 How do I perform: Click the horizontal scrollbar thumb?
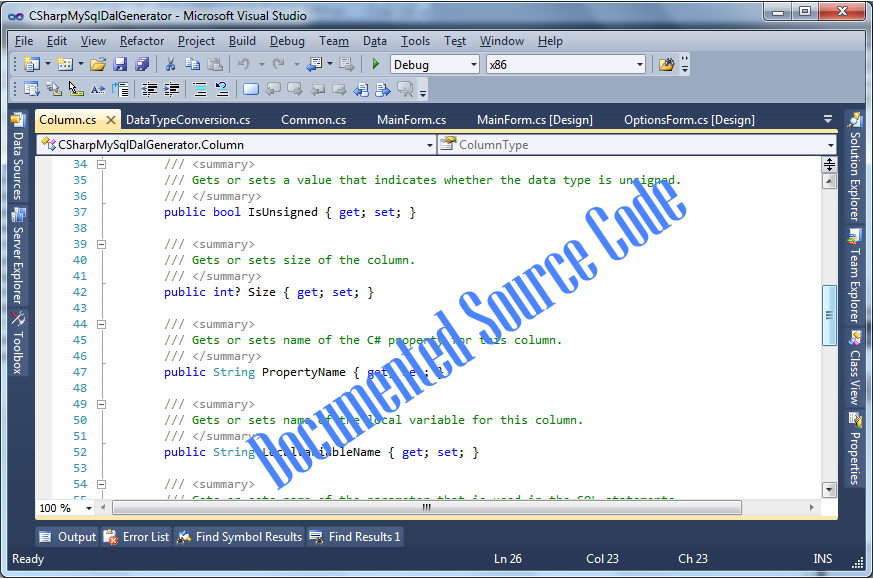point(427,508)
